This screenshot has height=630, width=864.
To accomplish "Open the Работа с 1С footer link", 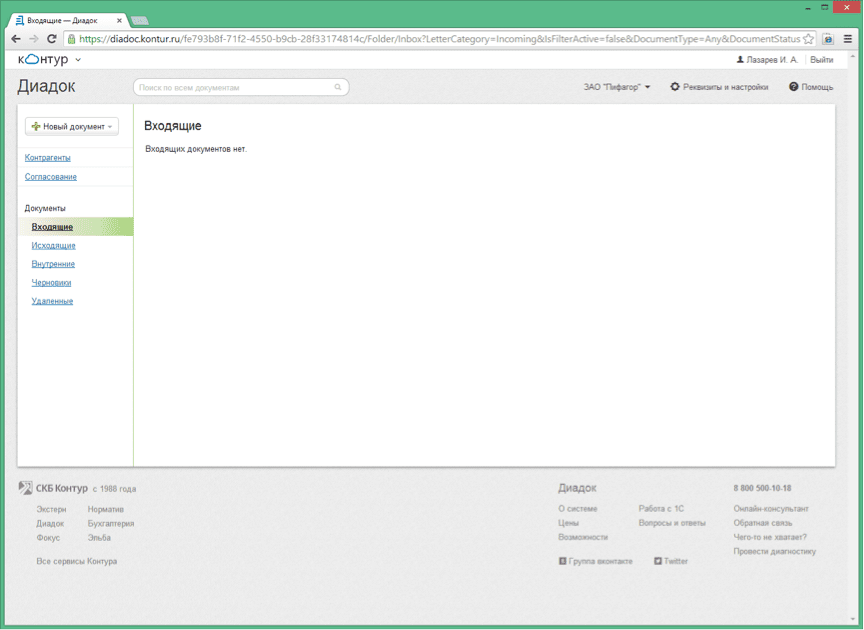I will point(661,508).
